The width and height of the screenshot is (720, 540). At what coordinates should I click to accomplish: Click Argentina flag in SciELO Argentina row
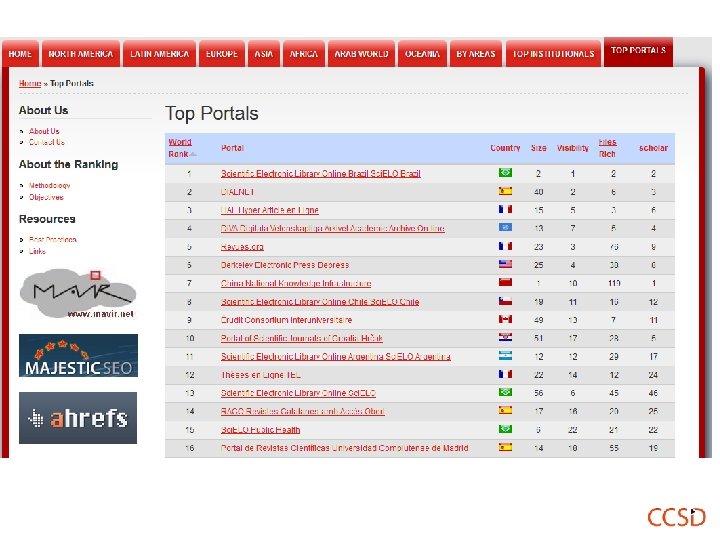(505, 355)
